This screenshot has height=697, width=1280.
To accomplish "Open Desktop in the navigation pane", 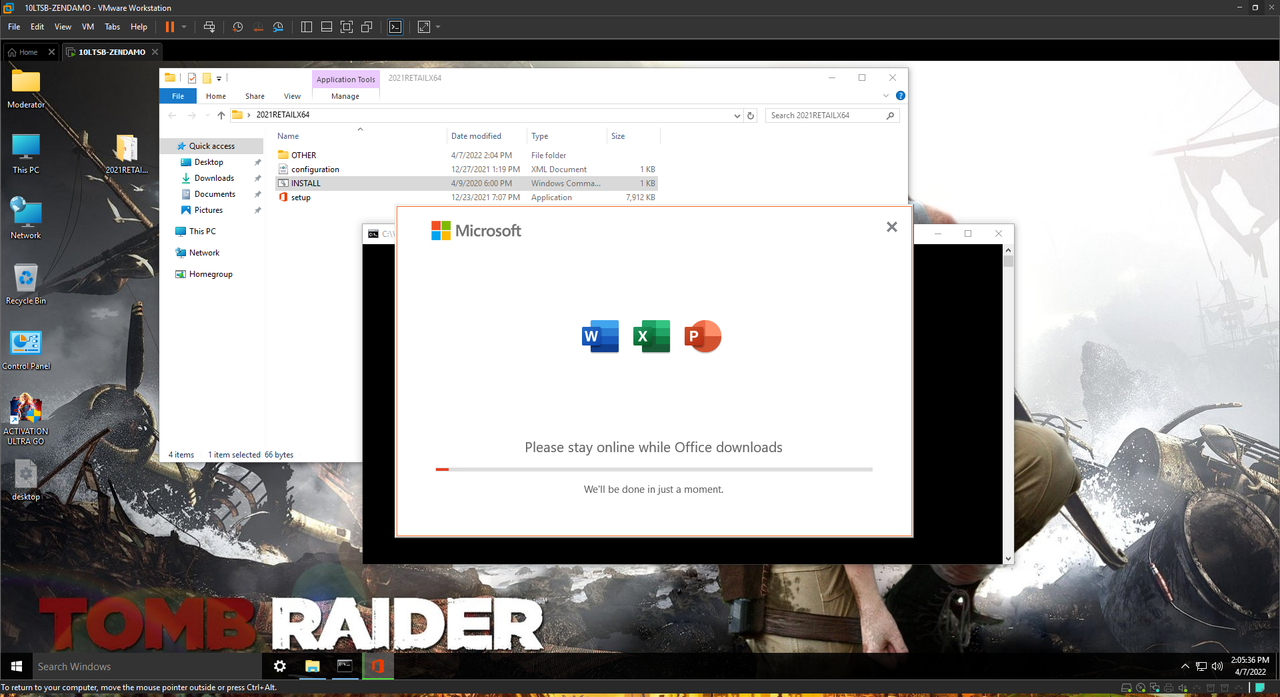I will [208, 162].
